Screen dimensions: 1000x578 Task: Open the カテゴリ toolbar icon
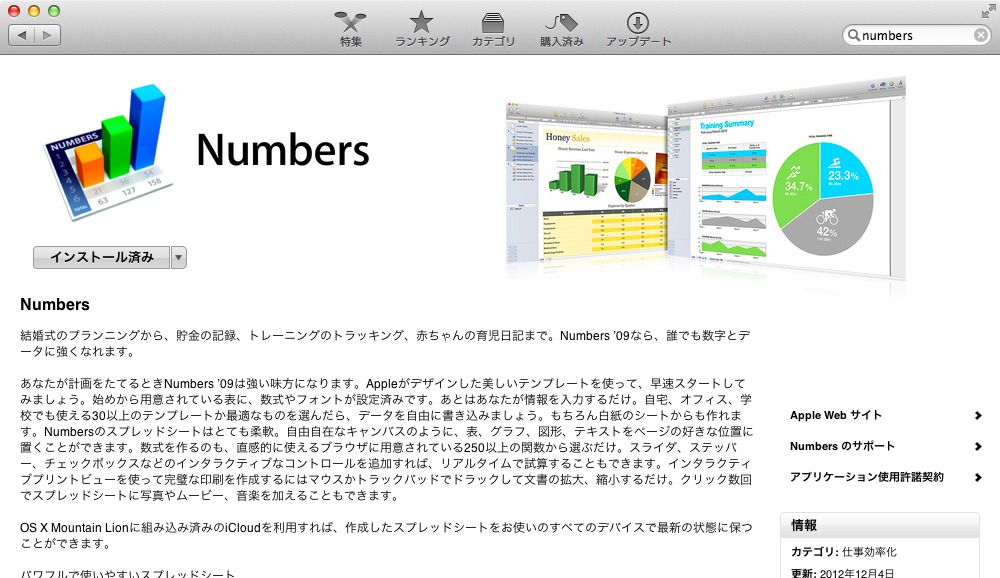492,29
